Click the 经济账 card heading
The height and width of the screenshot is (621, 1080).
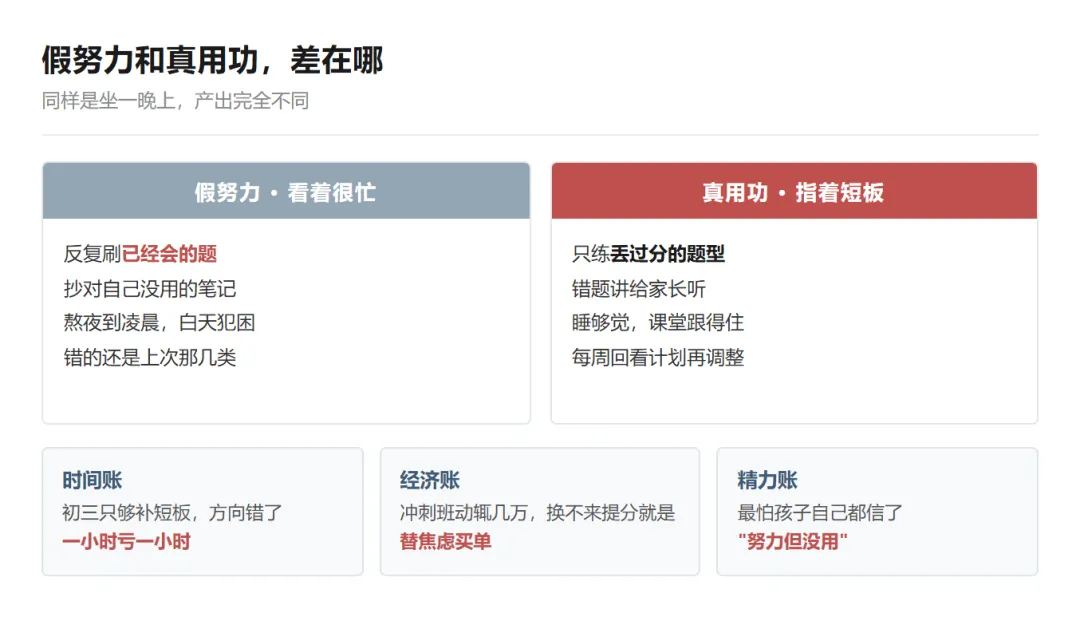click(430, 480)
